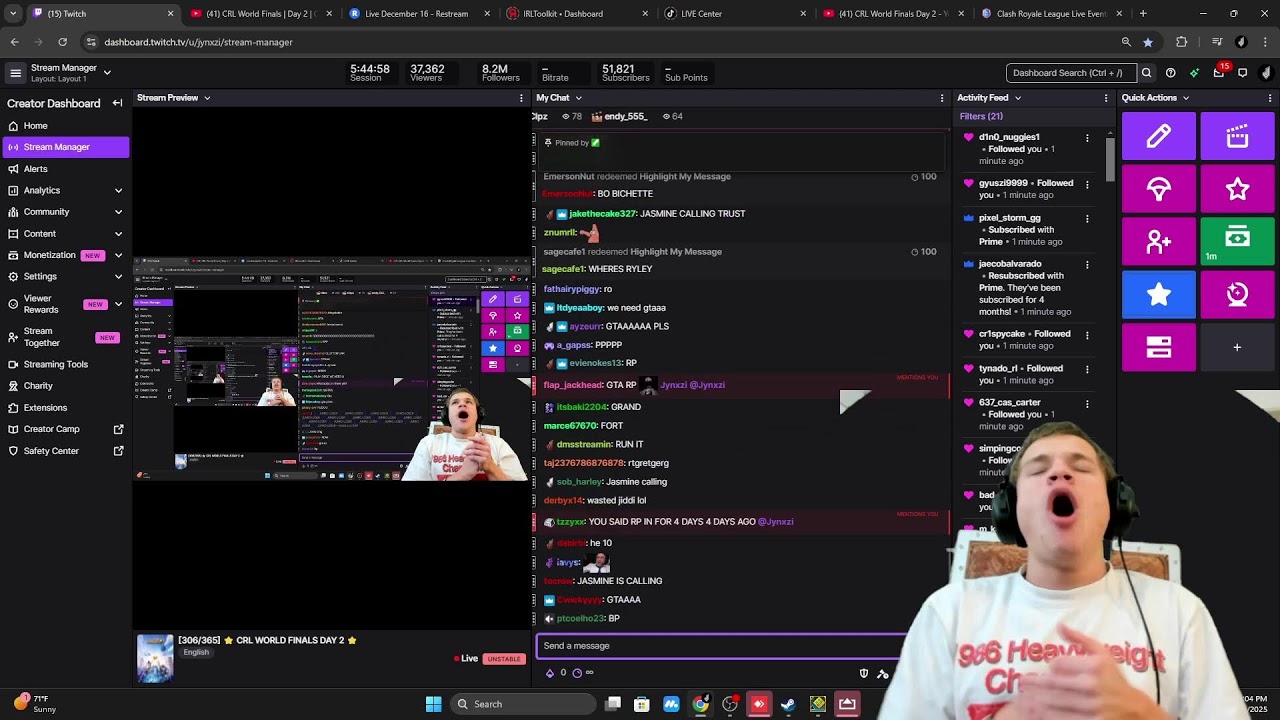Open options for d1n0_nuggies1 follow activity

coord(1087,138)
